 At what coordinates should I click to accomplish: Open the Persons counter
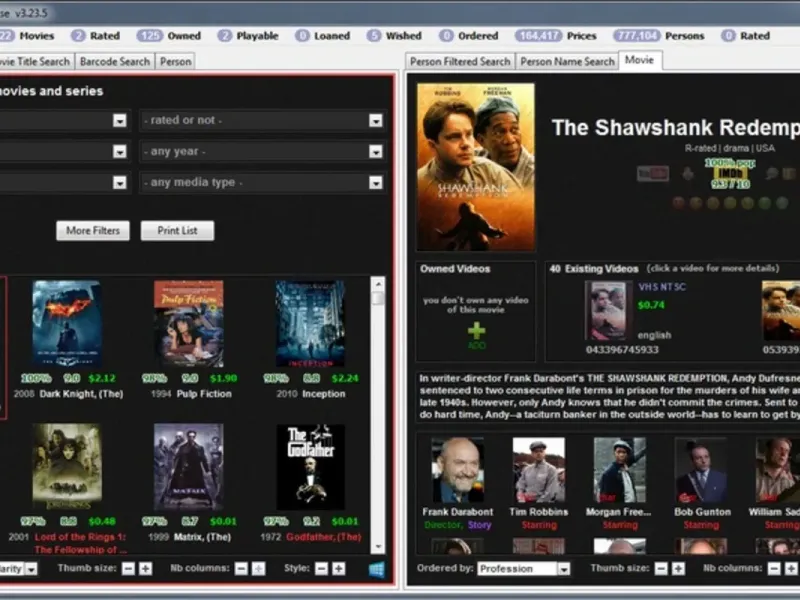click(658, 36)
